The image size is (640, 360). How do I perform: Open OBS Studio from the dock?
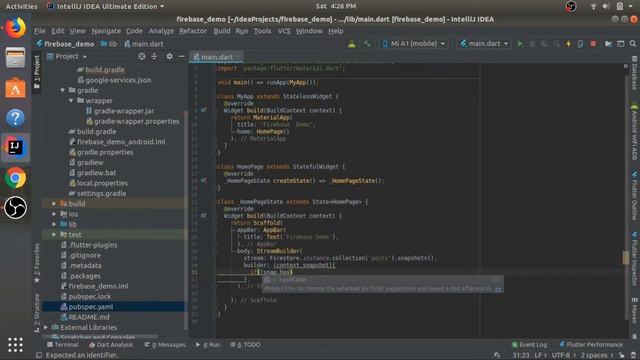pos(16,208)
